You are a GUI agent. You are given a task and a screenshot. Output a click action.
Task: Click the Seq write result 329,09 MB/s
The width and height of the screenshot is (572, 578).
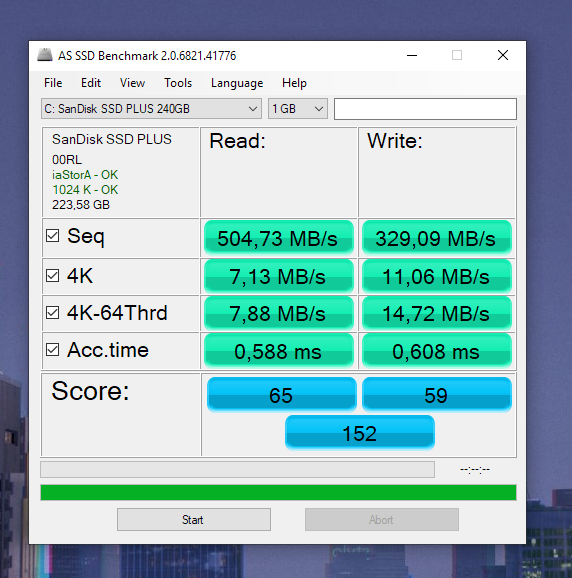point(437,238)
